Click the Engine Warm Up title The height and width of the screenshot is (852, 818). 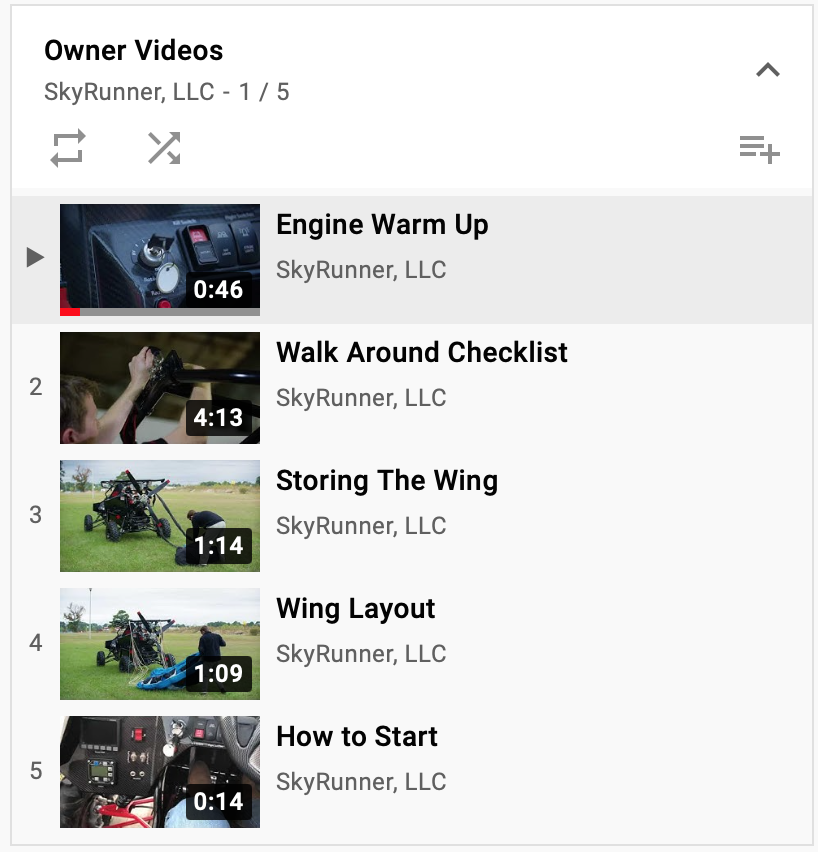[x=382, y=225]
